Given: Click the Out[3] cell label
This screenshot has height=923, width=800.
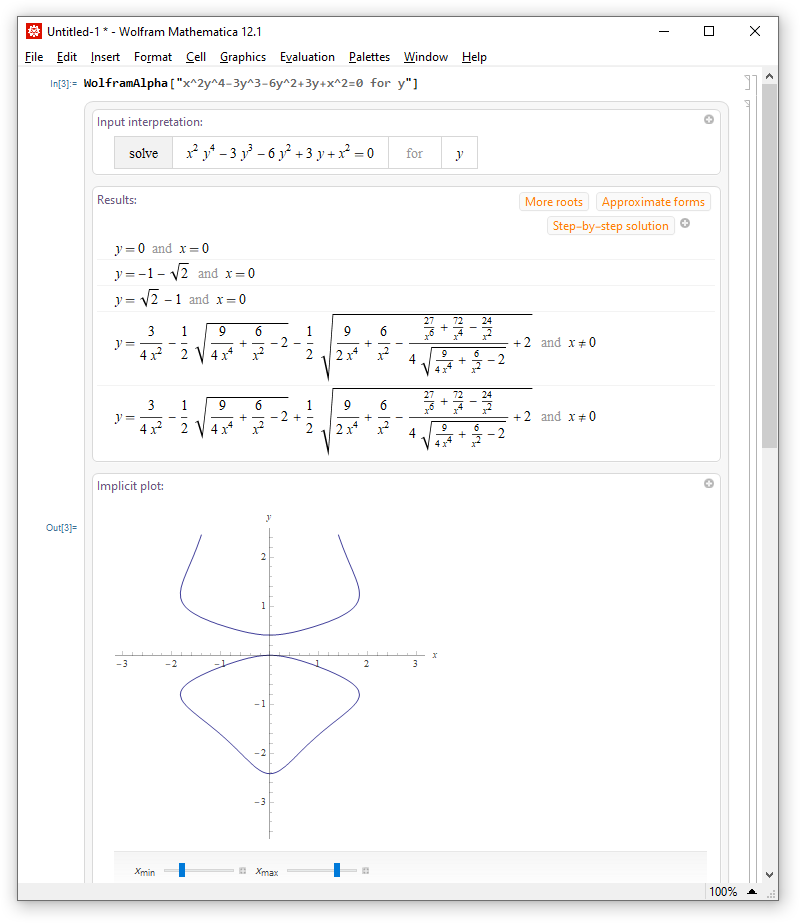Looking at the screenshot, I should point(61,527).
